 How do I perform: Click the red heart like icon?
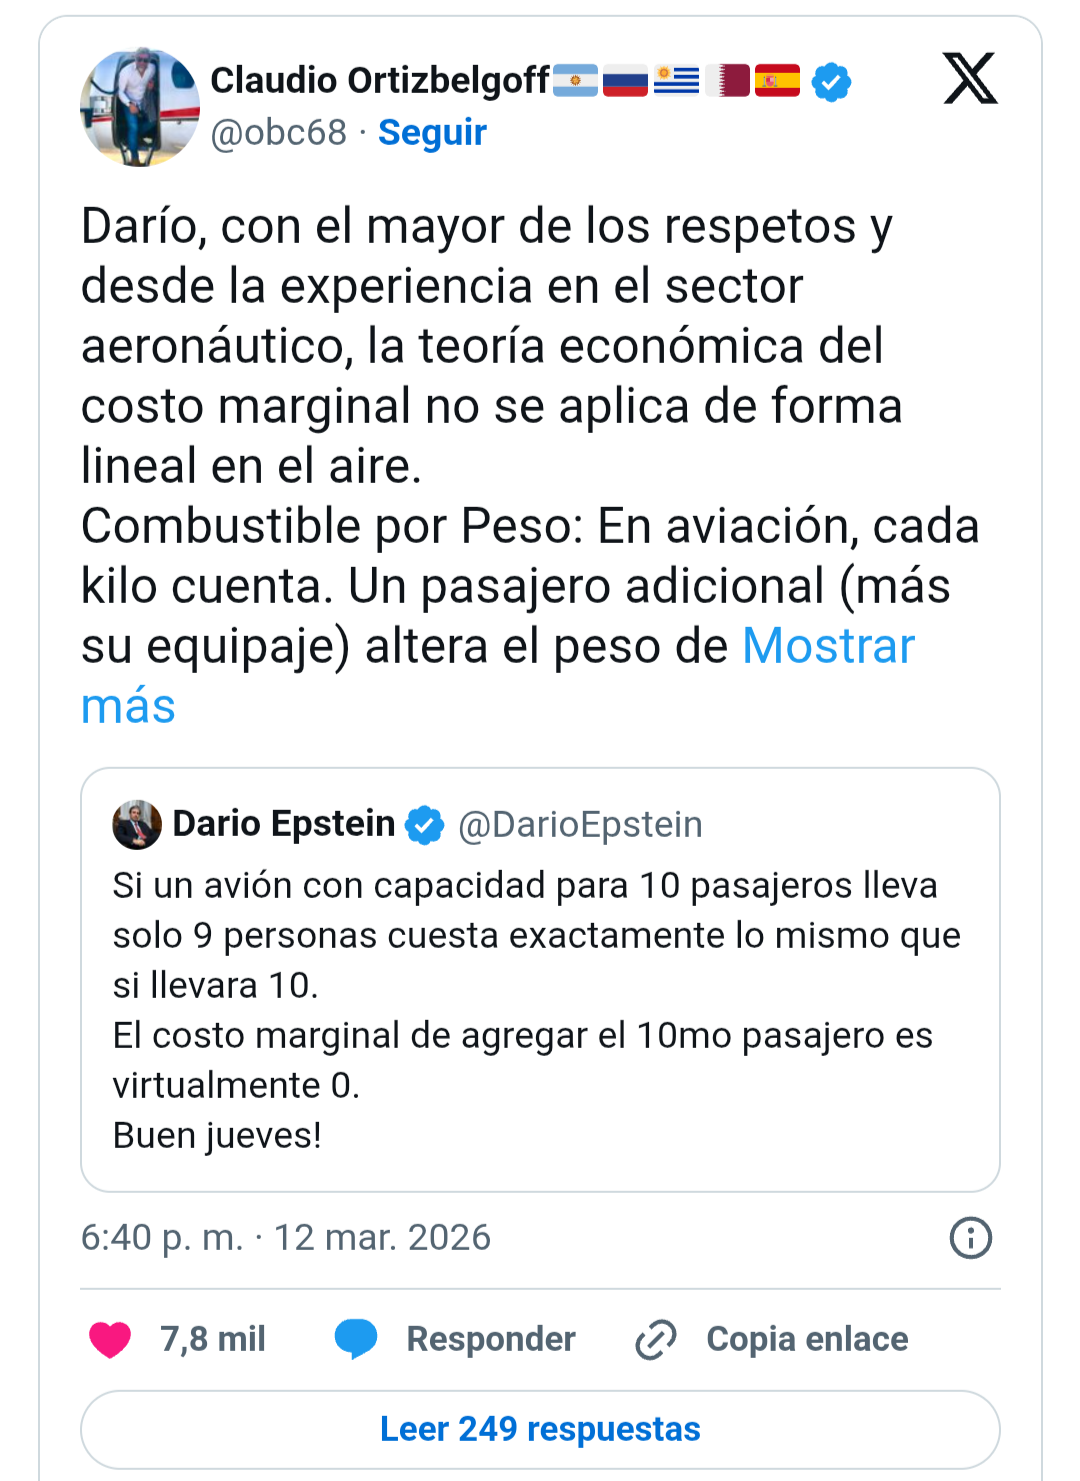(110, 1339)
